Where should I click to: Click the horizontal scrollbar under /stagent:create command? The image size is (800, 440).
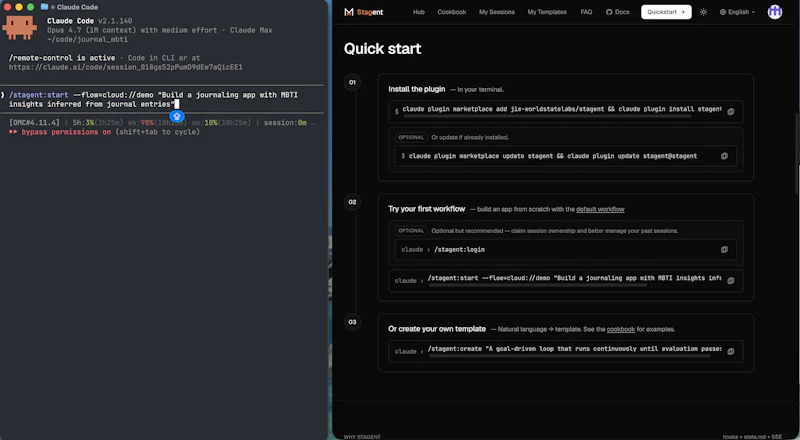569,356
